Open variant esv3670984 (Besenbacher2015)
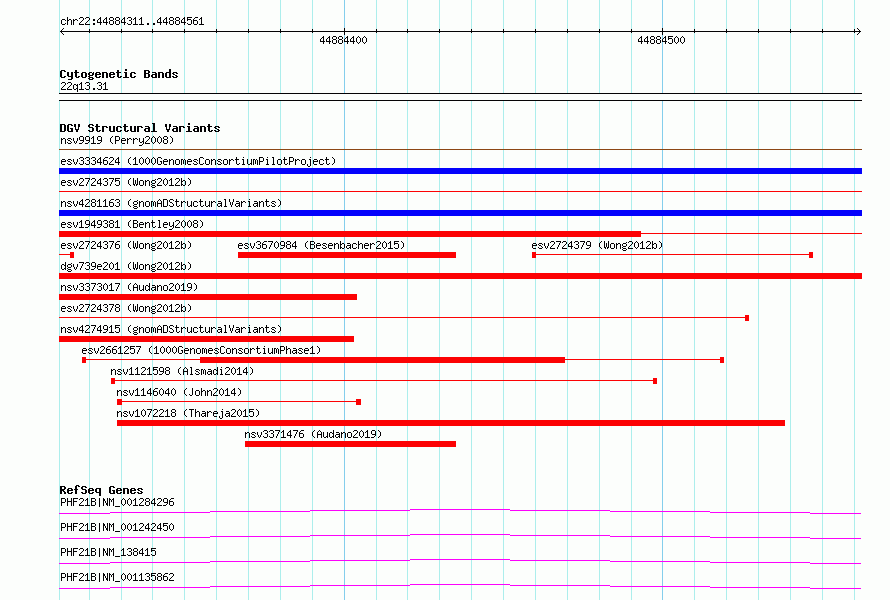 [321, 245]
